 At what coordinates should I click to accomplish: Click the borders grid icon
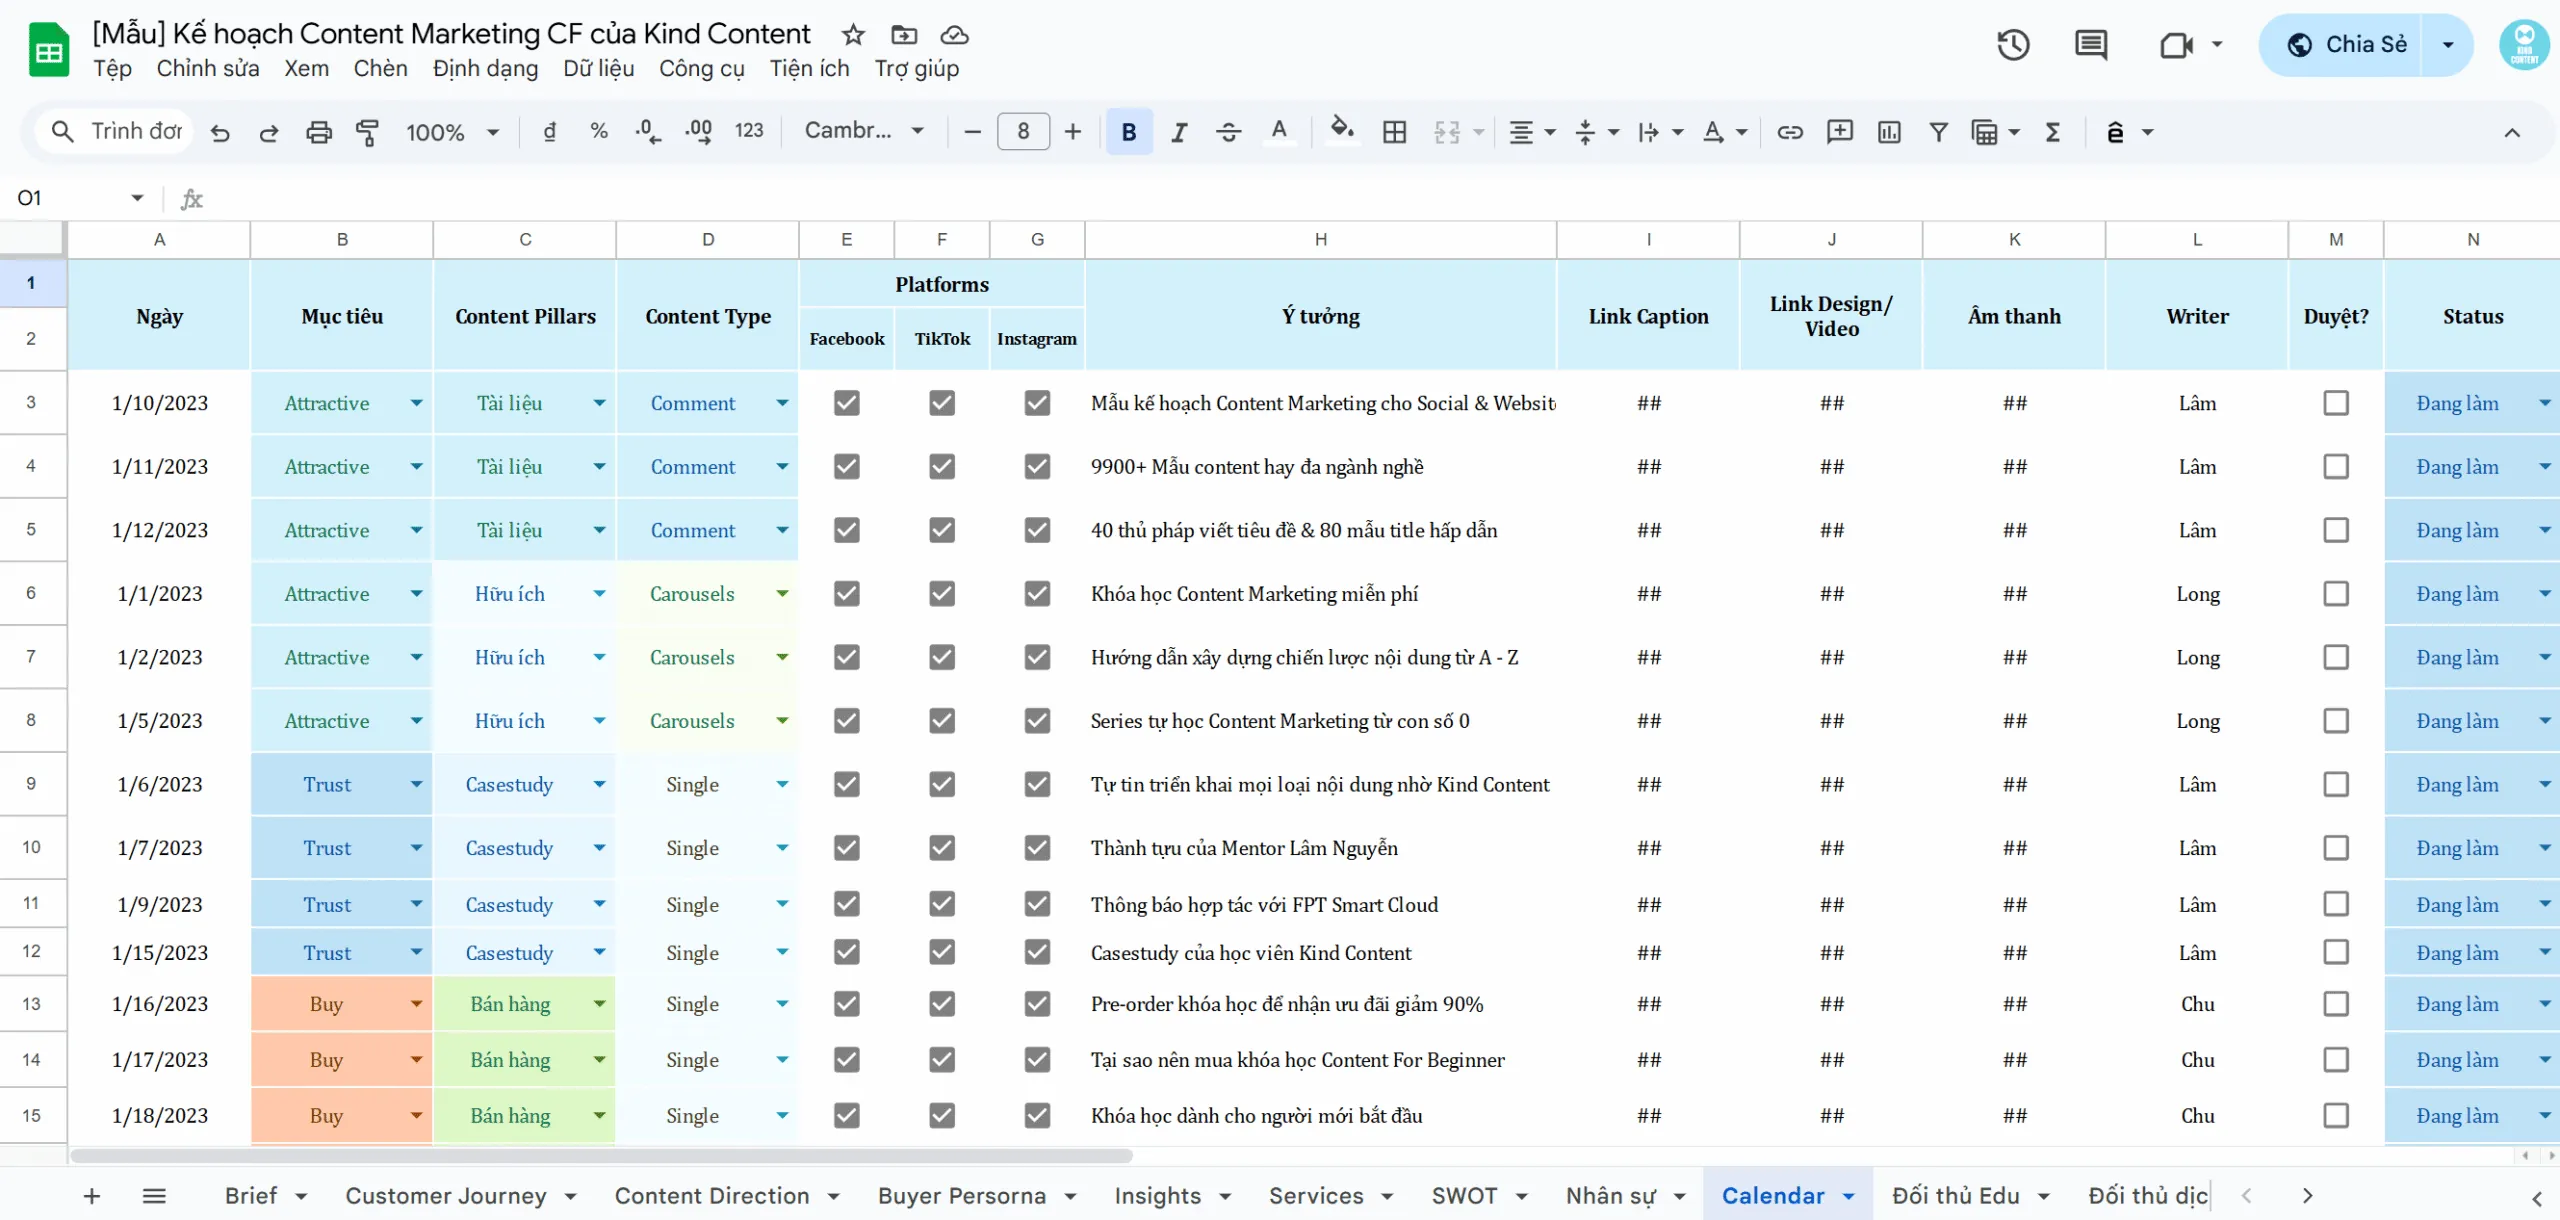point(1394,132)
